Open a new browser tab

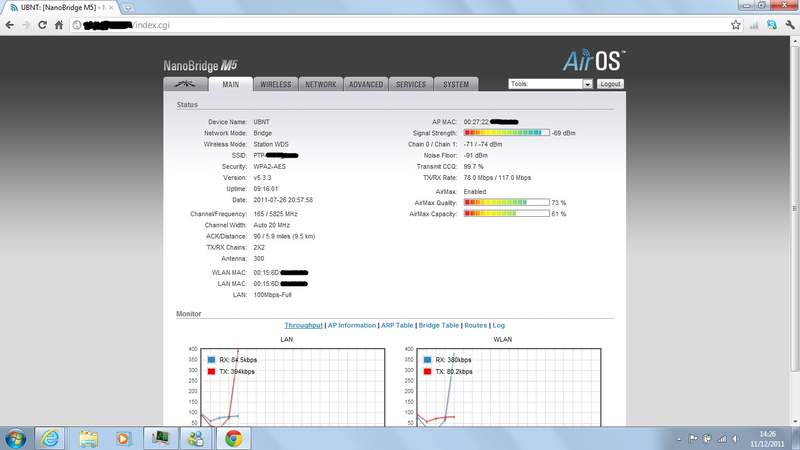pos(128,8)
